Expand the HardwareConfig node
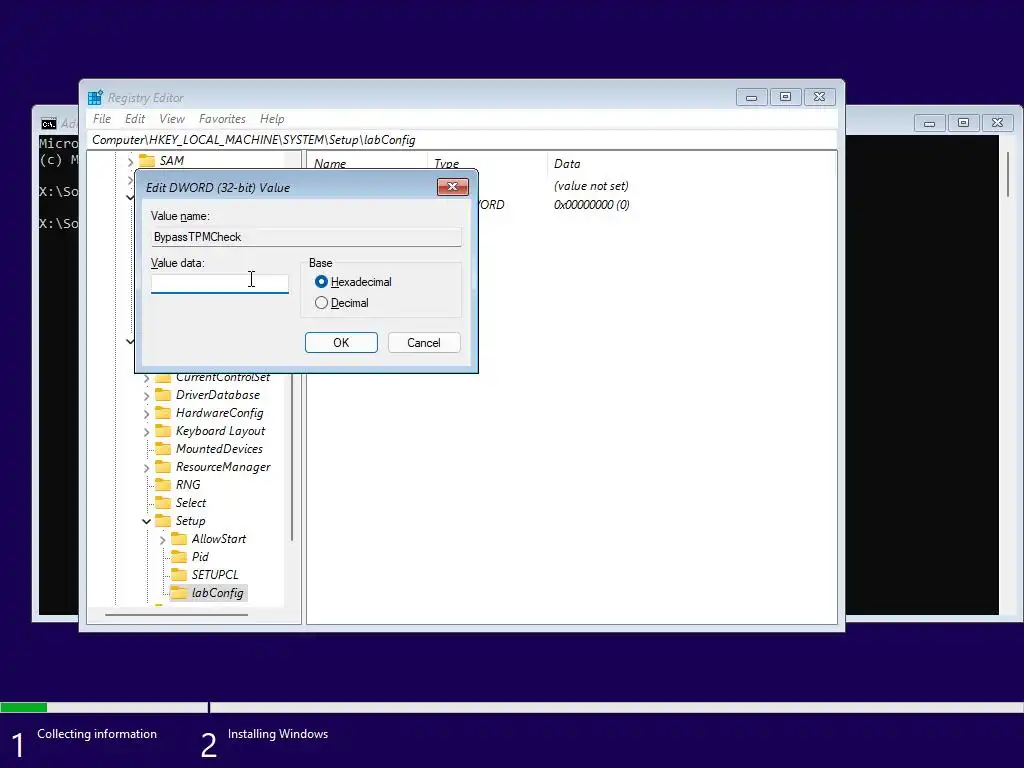 pos(146,414)
